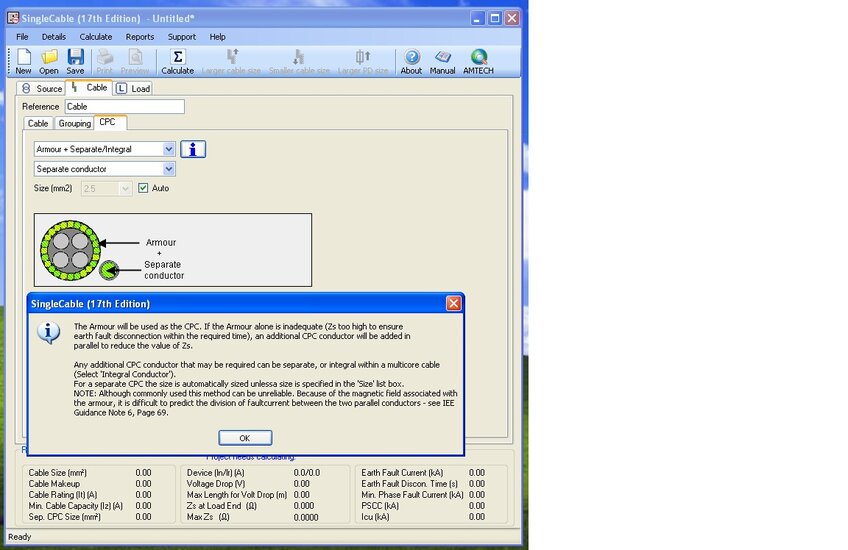Click the Device (In/Ir) (A) label
This screenshot has height=550, width=848.
[x=216, y=473]
